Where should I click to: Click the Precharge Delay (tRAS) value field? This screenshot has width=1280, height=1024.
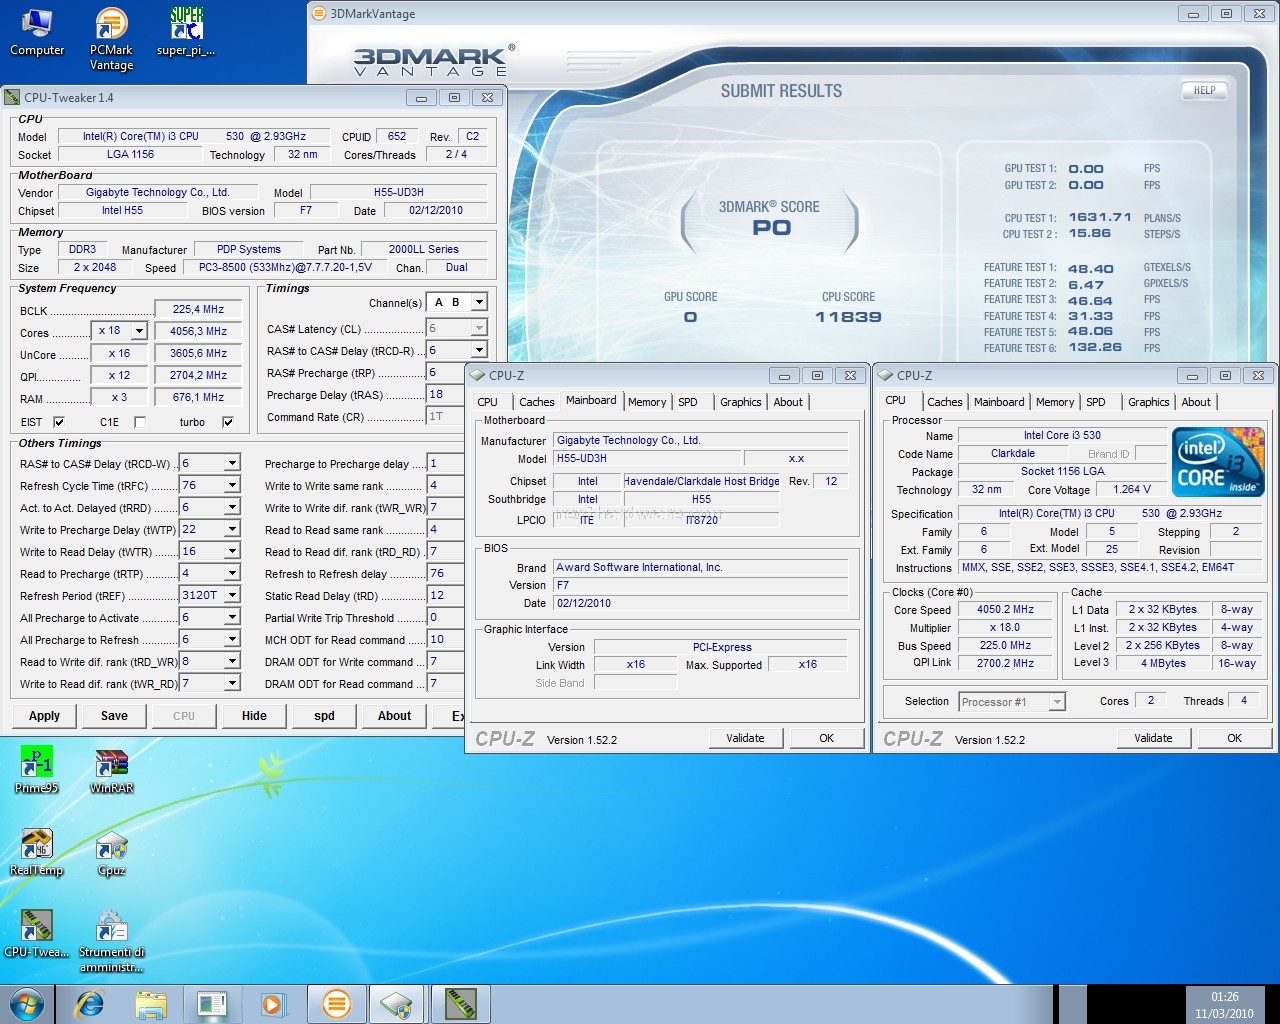tap(445, 394)
